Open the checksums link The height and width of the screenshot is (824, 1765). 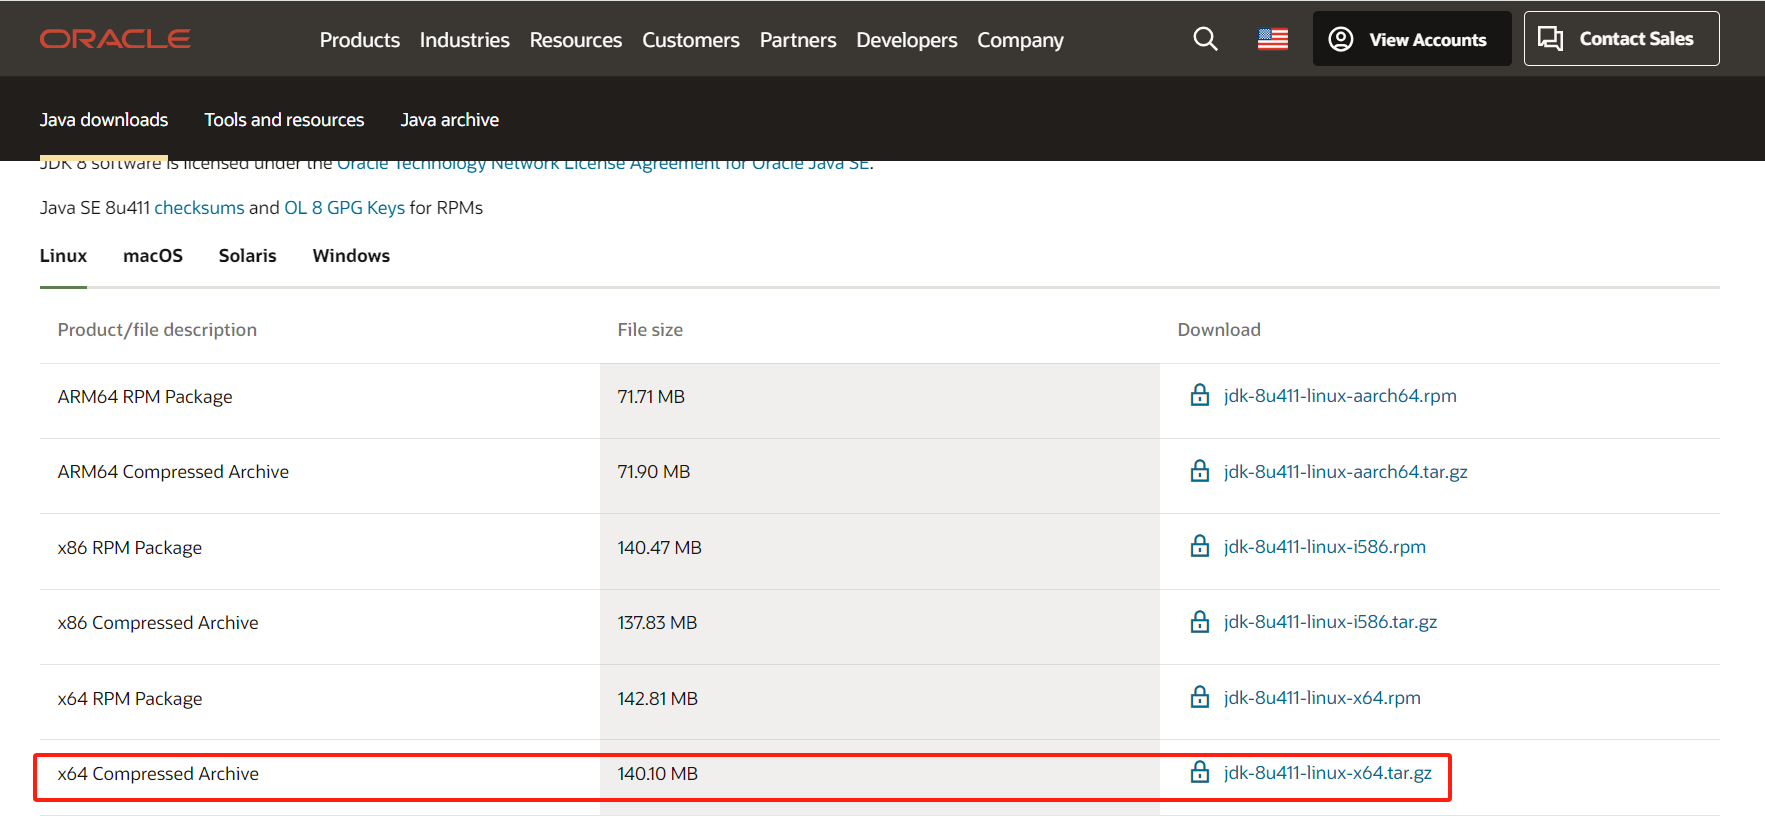tap(199, 208)
